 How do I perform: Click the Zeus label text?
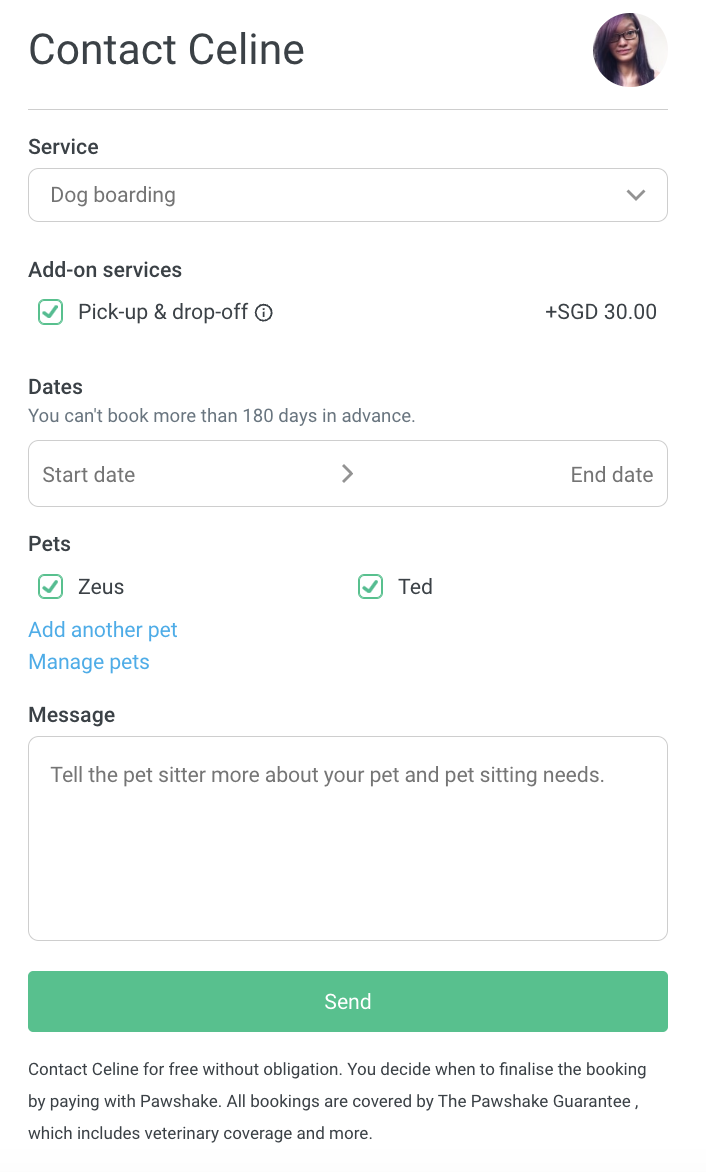click(101, 587)
